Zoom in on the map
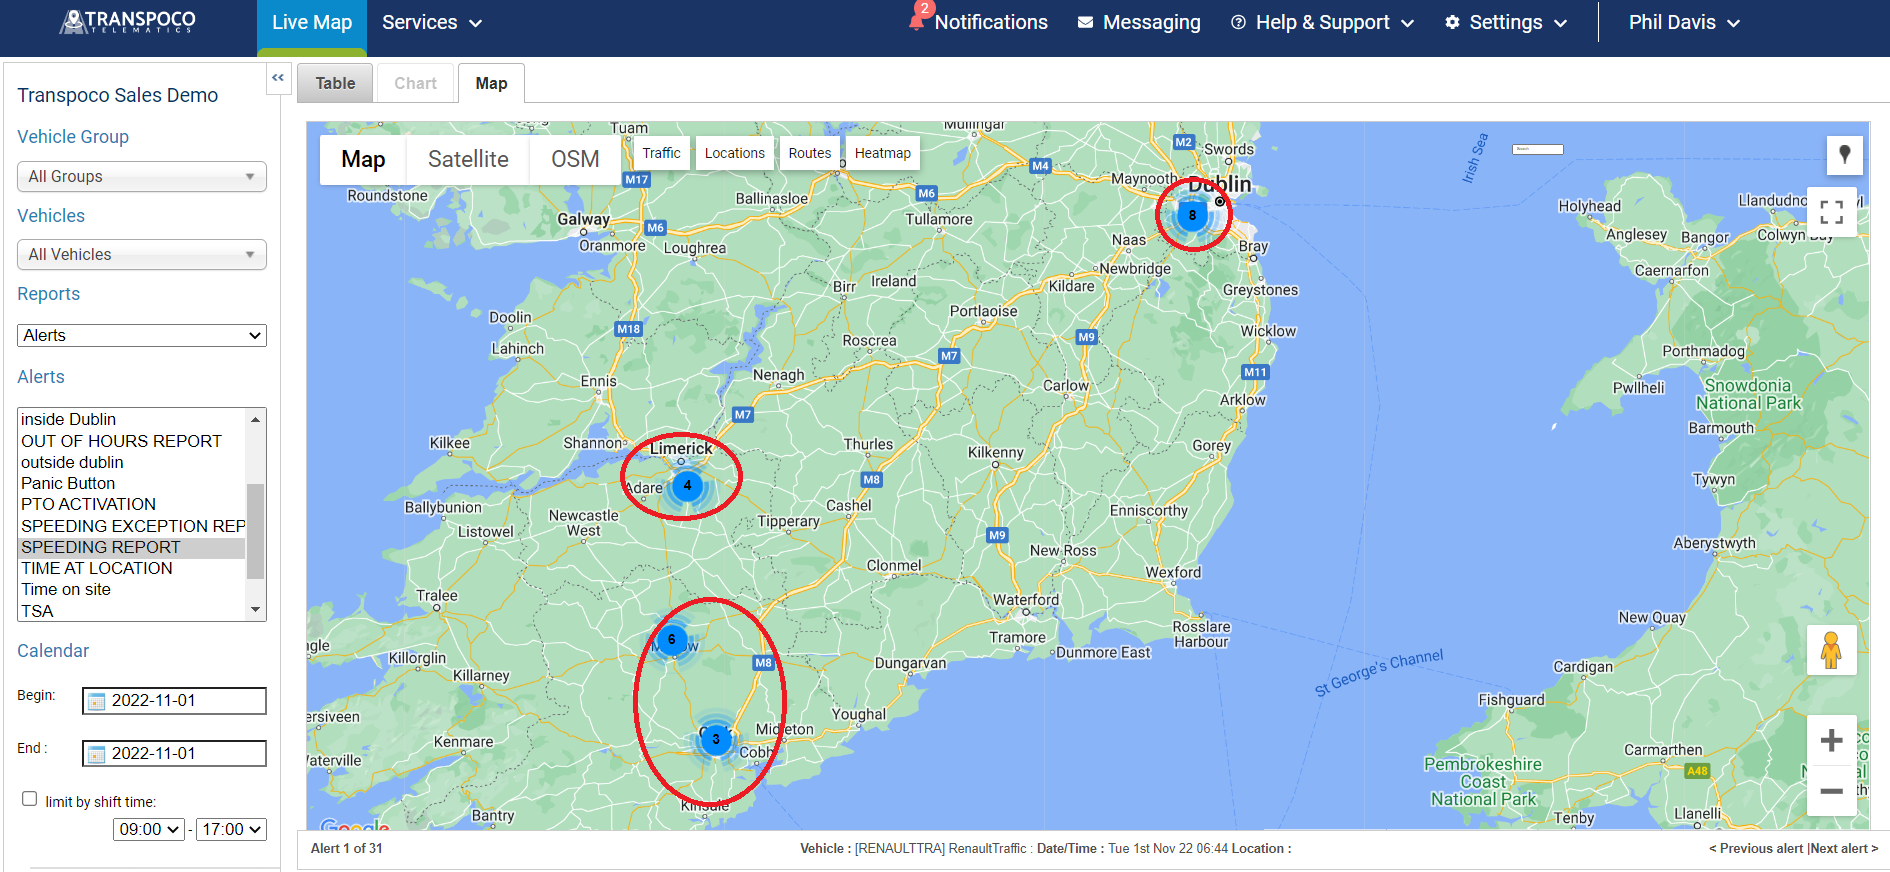The height and width of the screenshot is (872, 1890). [x=1831, y=740]
